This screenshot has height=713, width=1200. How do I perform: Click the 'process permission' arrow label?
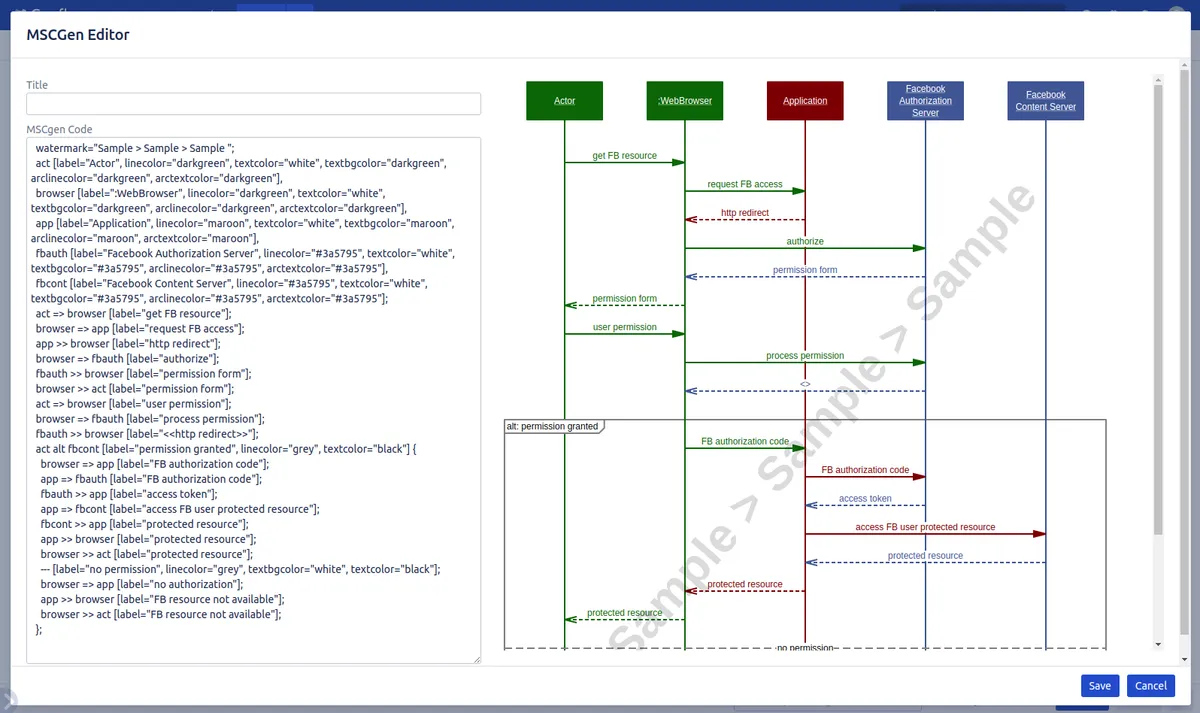click(805, 355)
